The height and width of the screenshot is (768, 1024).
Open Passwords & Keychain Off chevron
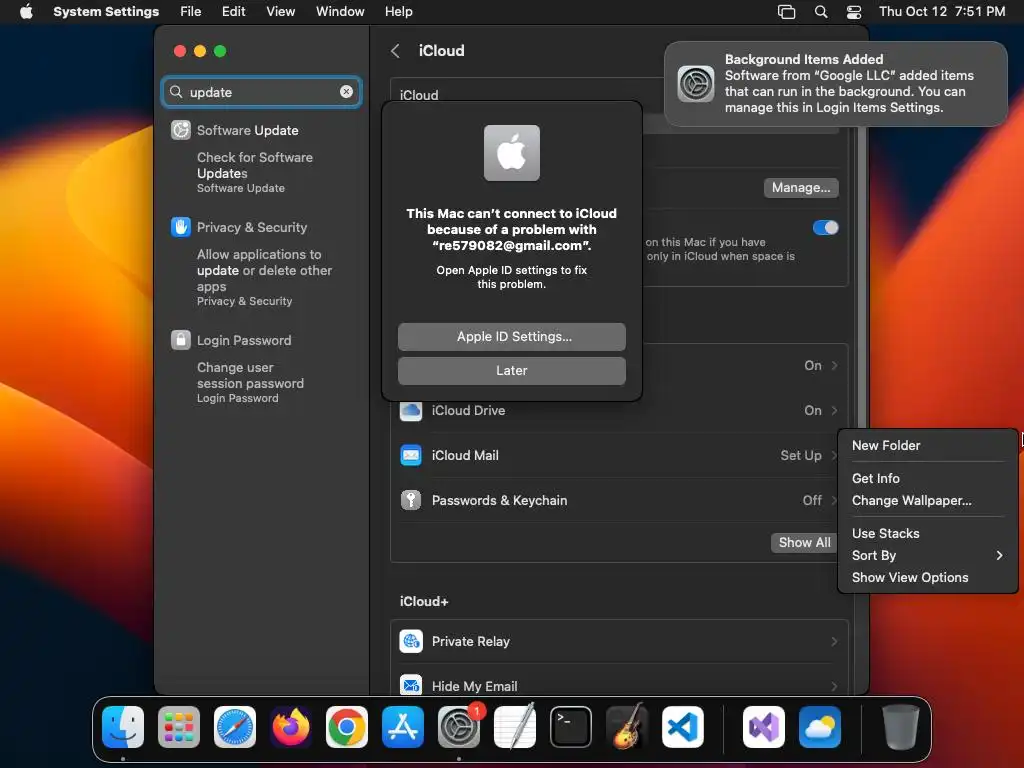click(834, 500)
